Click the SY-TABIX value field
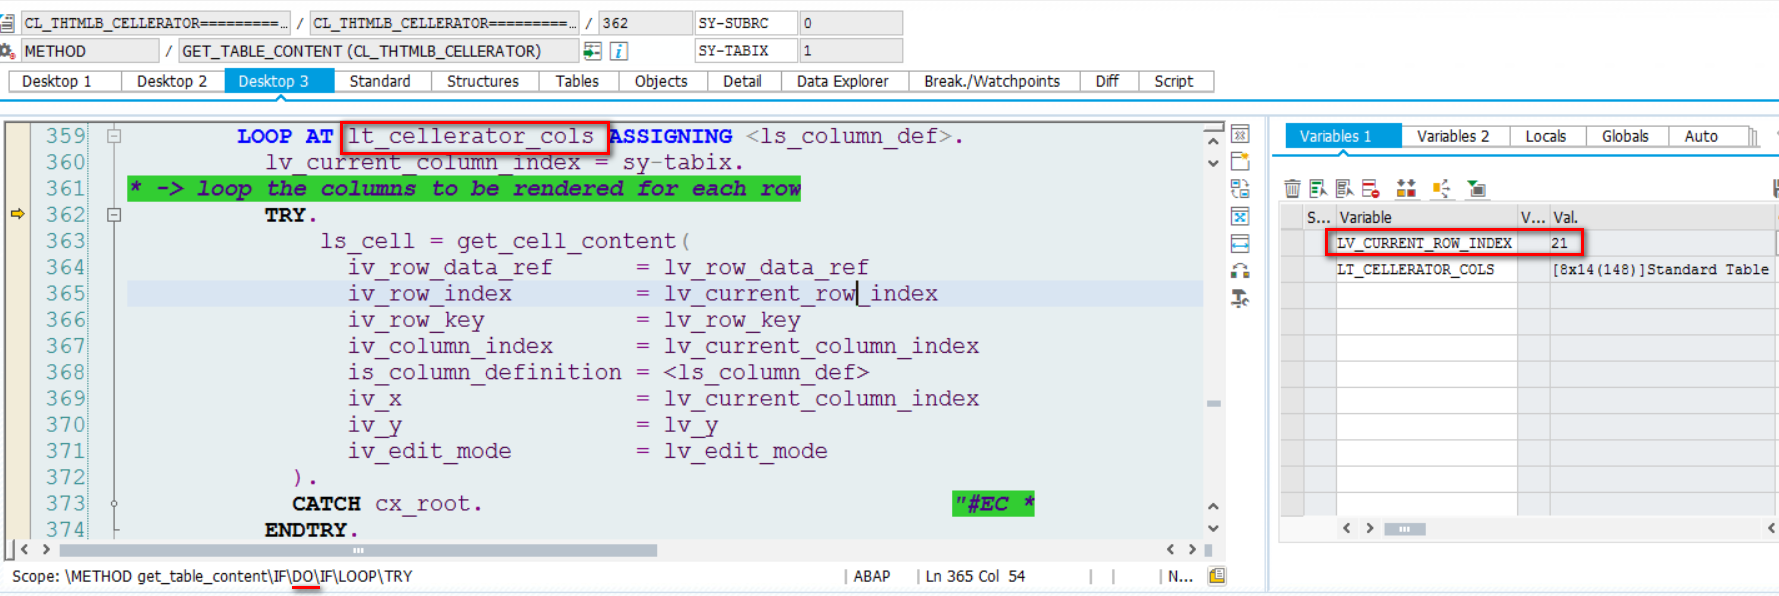Image resolution: width=1779 pixels, height=596 pixels. click(x=850, y=51)
